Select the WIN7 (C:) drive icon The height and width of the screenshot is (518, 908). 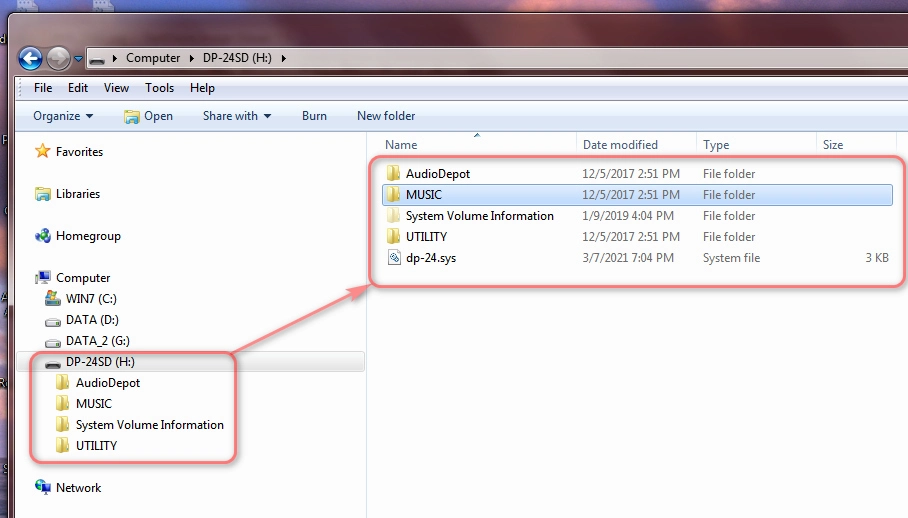53,299
